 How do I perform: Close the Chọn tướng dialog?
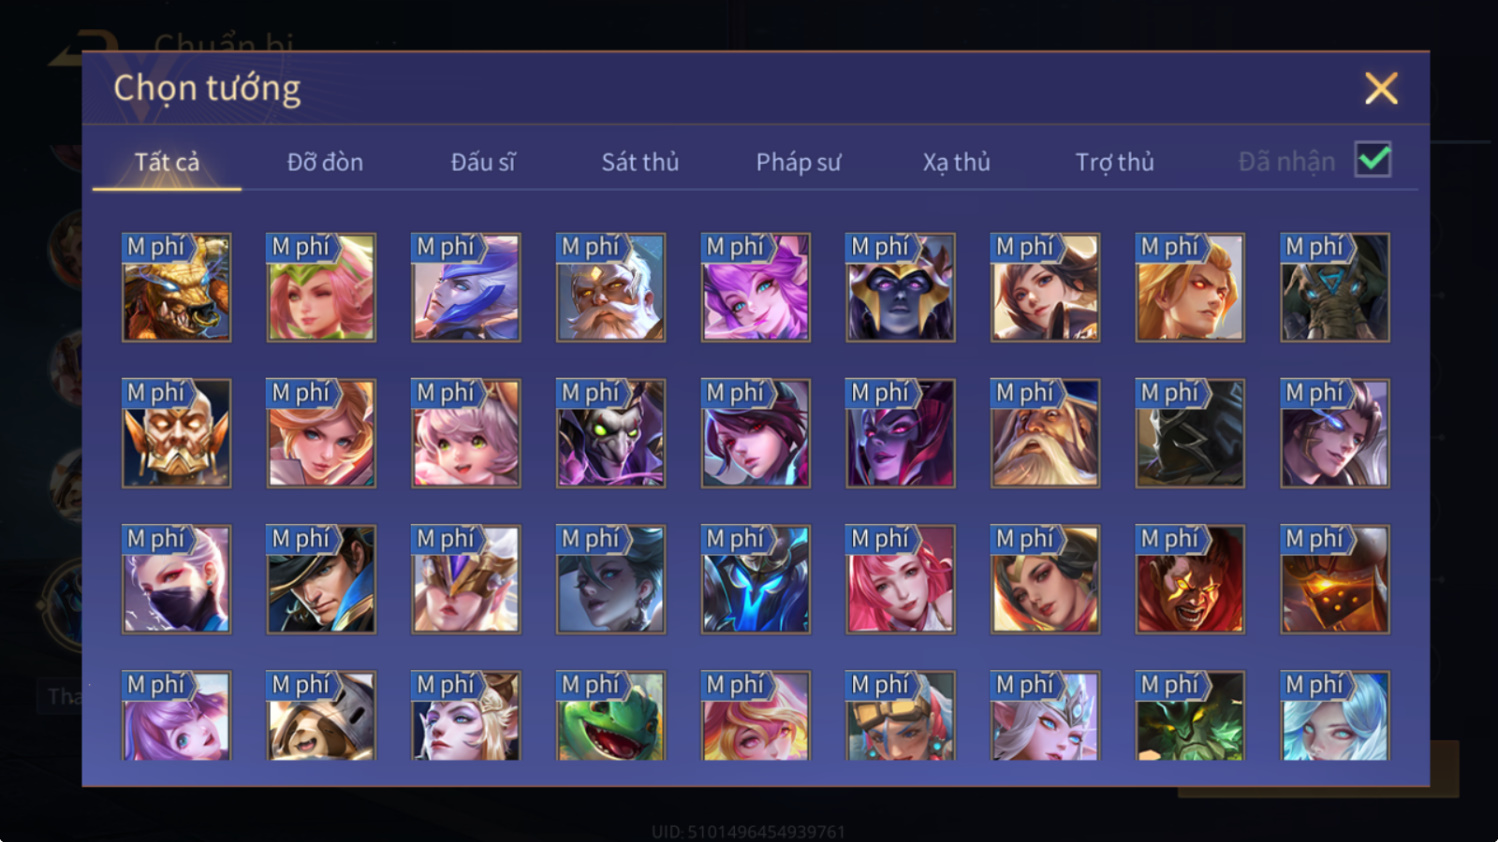[x=1381, y=89]
